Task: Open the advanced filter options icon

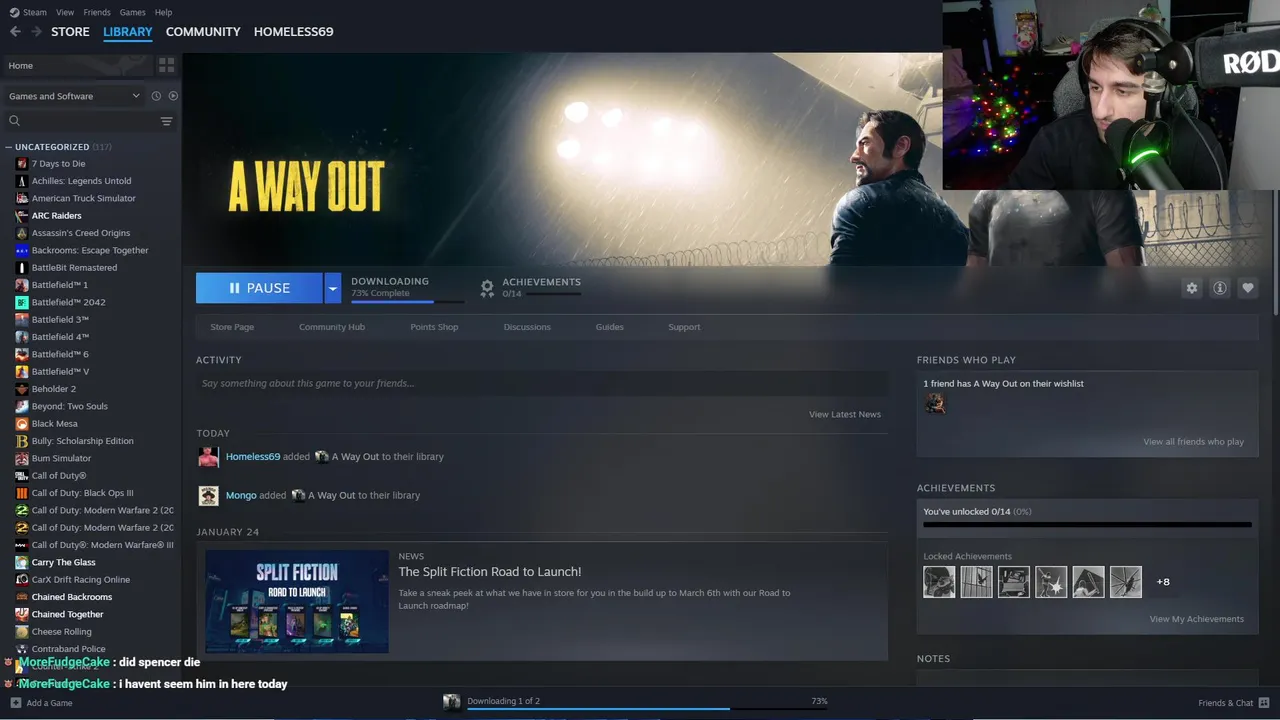Action: 166,121
